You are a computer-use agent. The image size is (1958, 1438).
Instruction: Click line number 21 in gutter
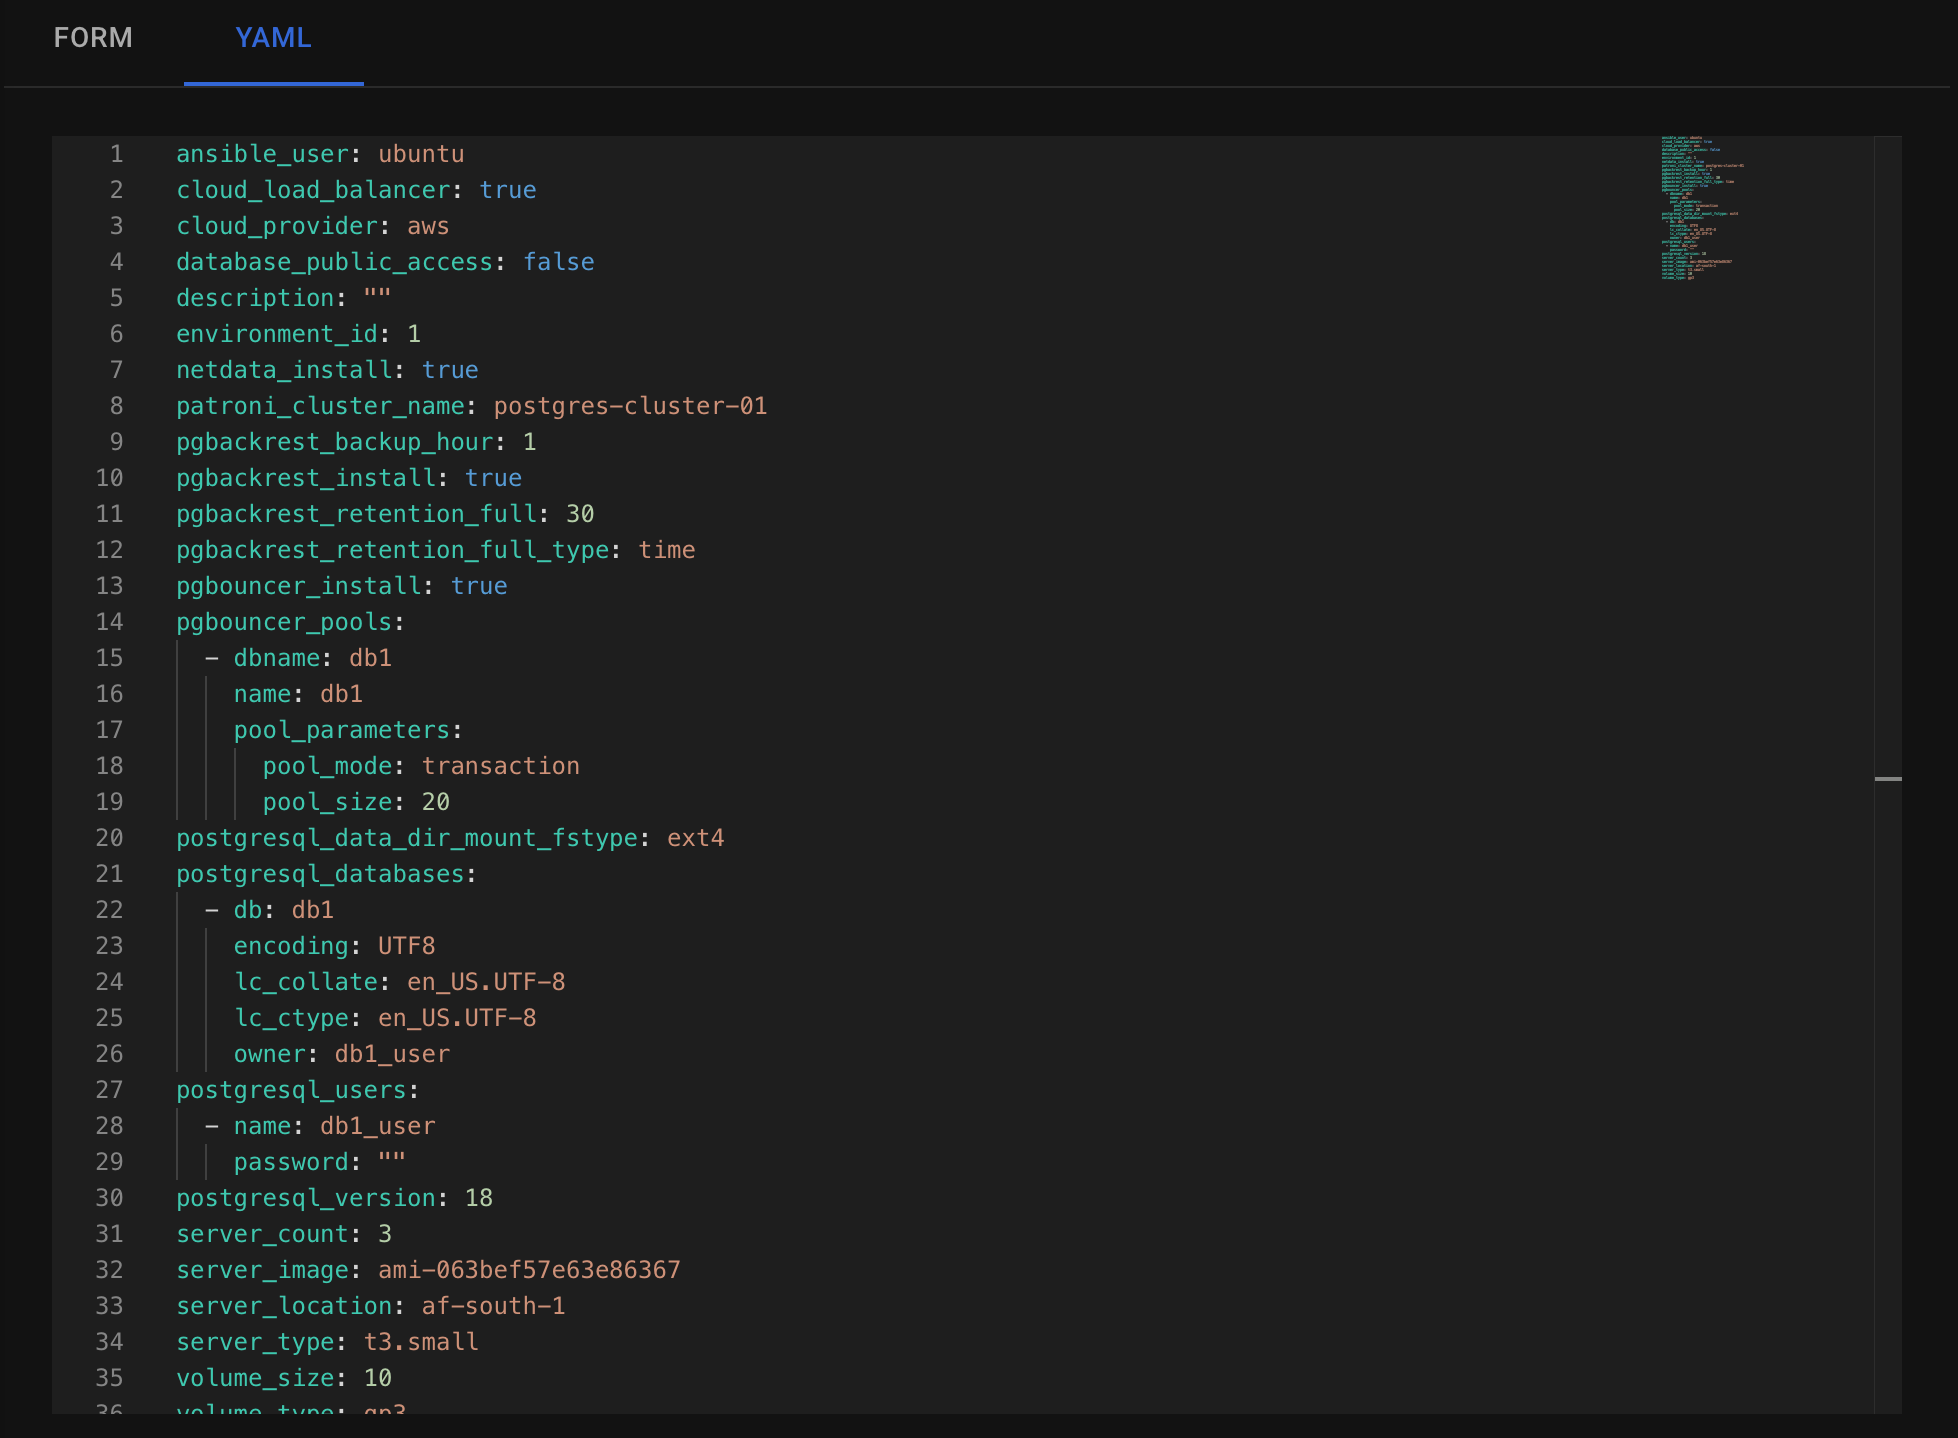110,874
